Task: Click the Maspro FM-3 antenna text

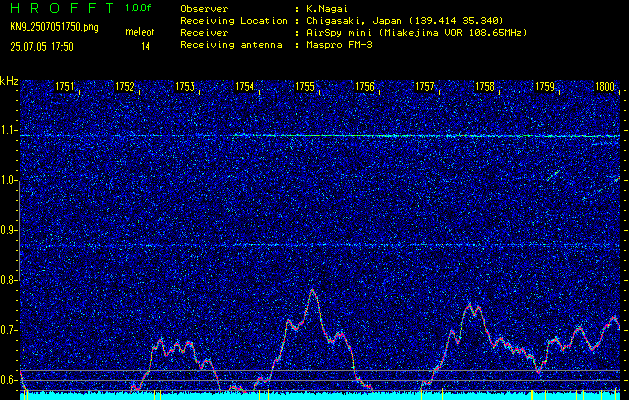Action: click(x=338, y=45)
